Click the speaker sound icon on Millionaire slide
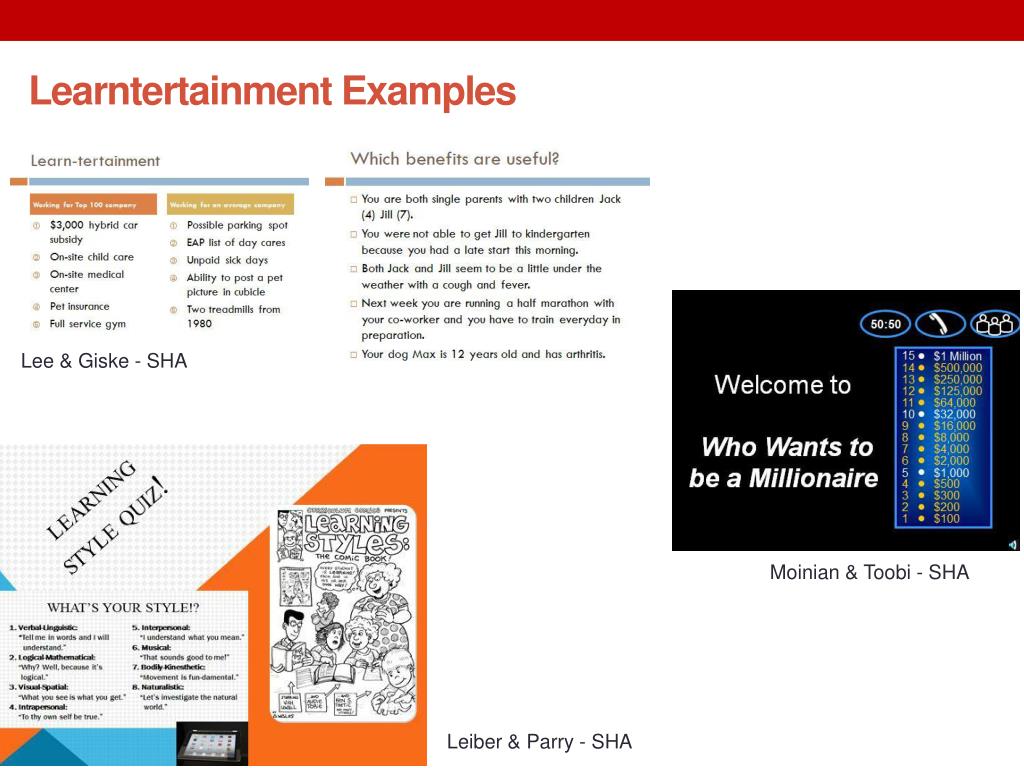This screenshot has width=1024, height=768. tap(1012, 544)
